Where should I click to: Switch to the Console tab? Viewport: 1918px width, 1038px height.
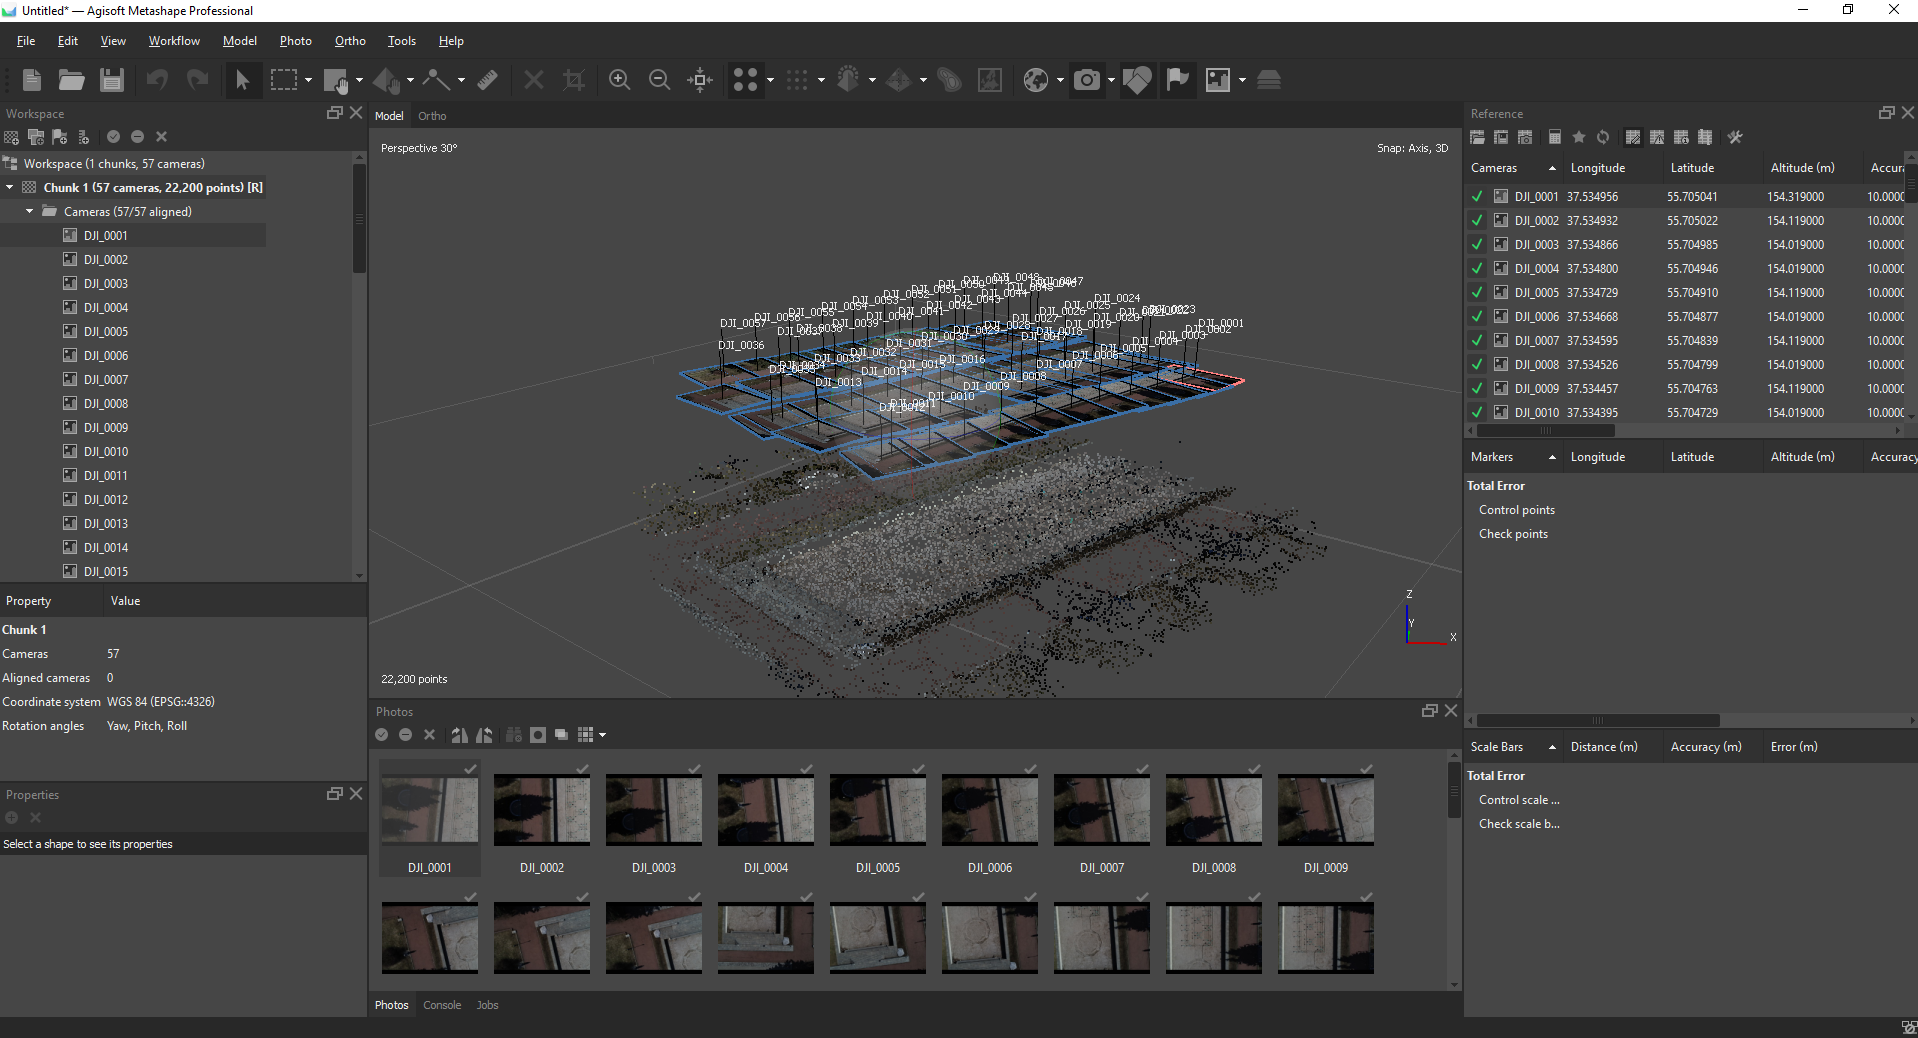point(442,1005)
